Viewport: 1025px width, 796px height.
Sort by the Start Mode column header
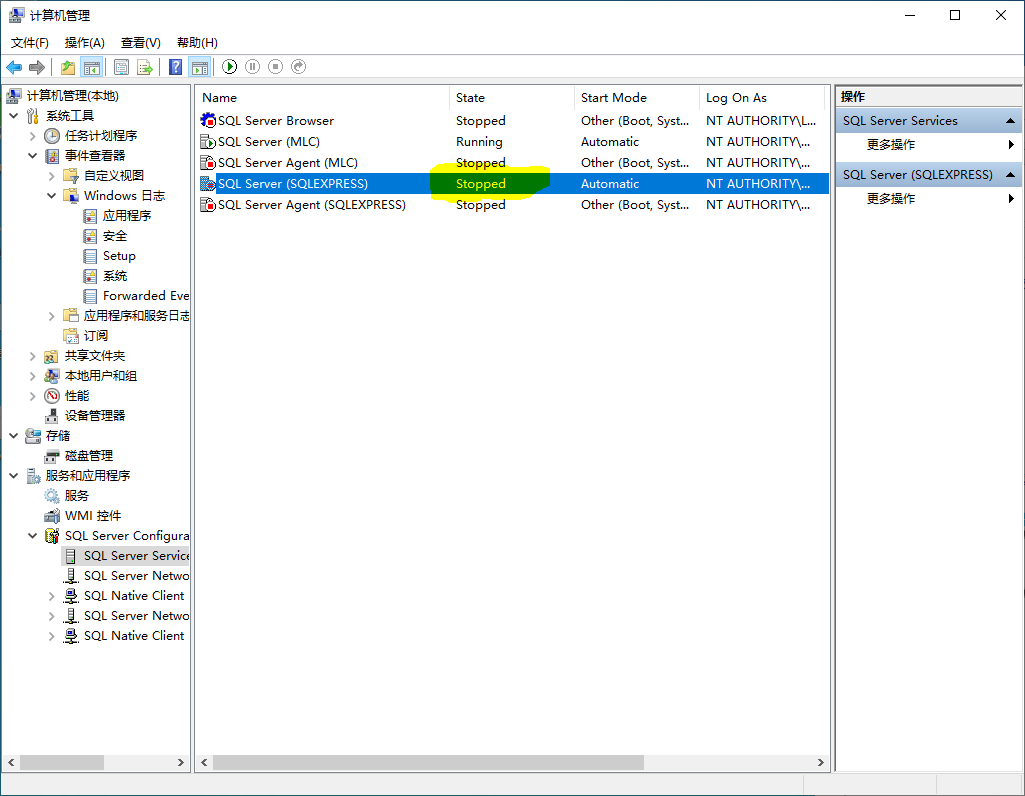[x=637, y=97]
